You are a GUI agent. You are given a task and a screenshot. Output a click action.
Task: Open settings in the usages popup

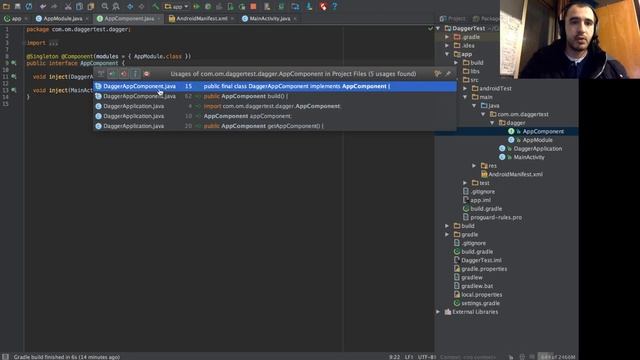pos(438,74)
